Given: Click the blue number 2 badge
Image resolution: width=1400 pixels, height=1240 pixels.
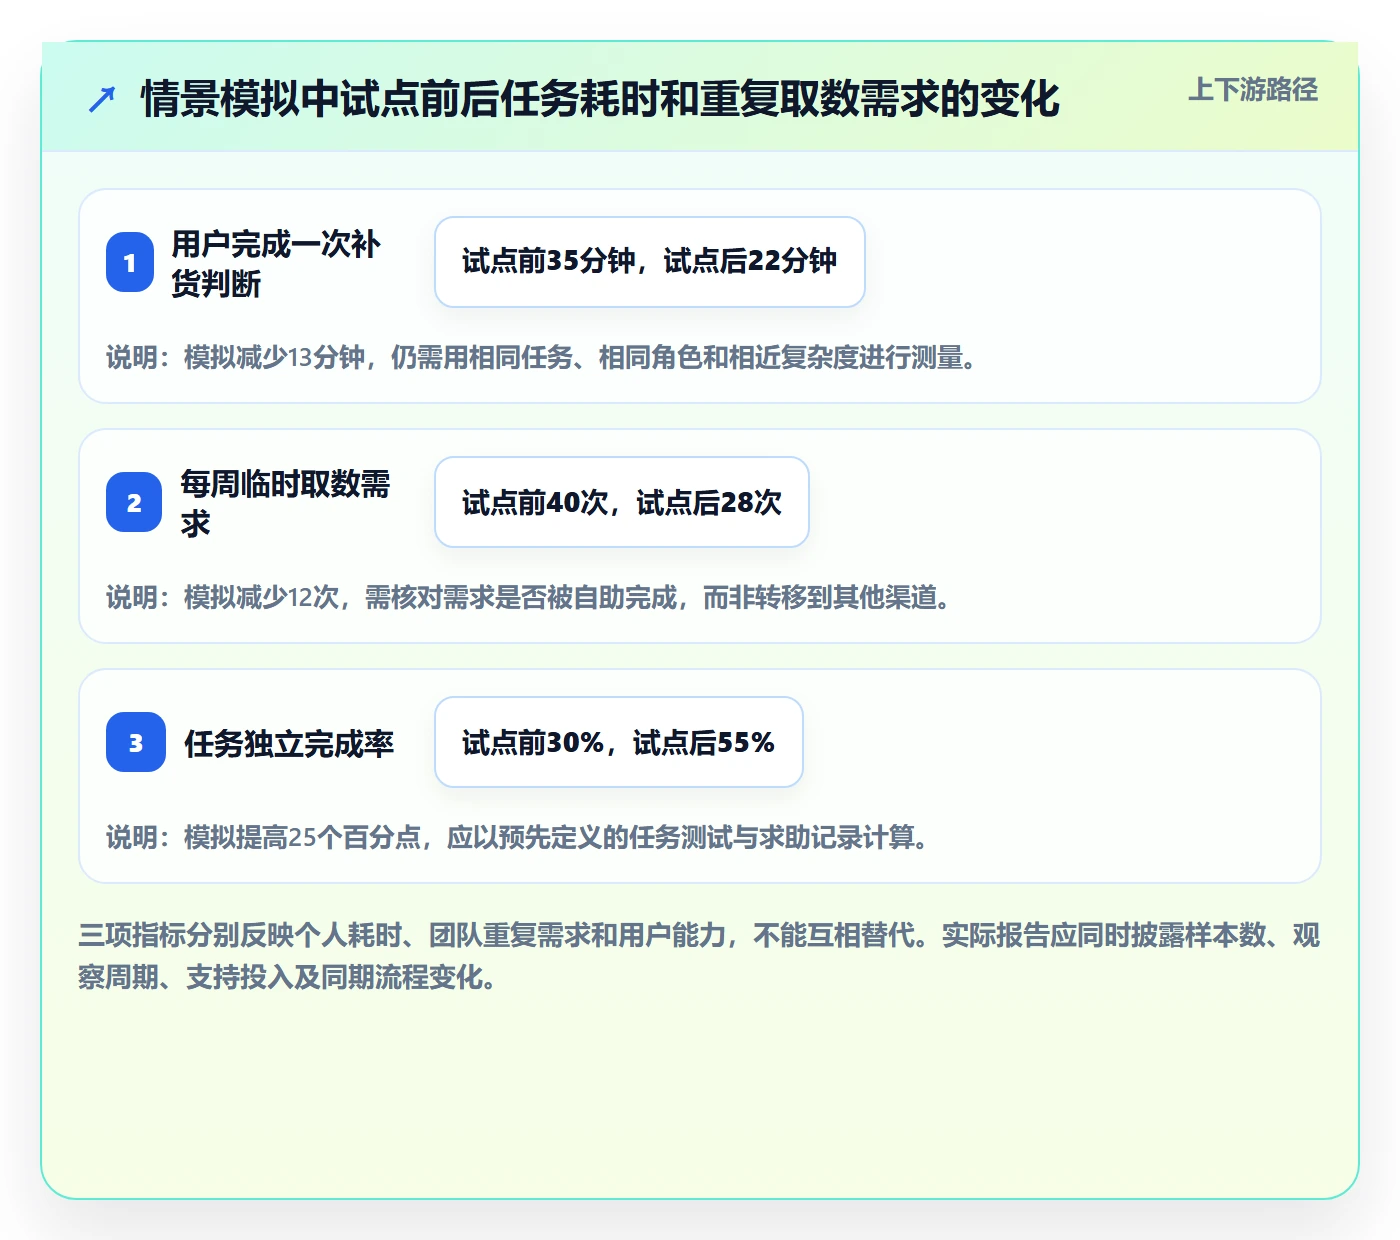Looking at the screenshot, I should pos(134,502).
